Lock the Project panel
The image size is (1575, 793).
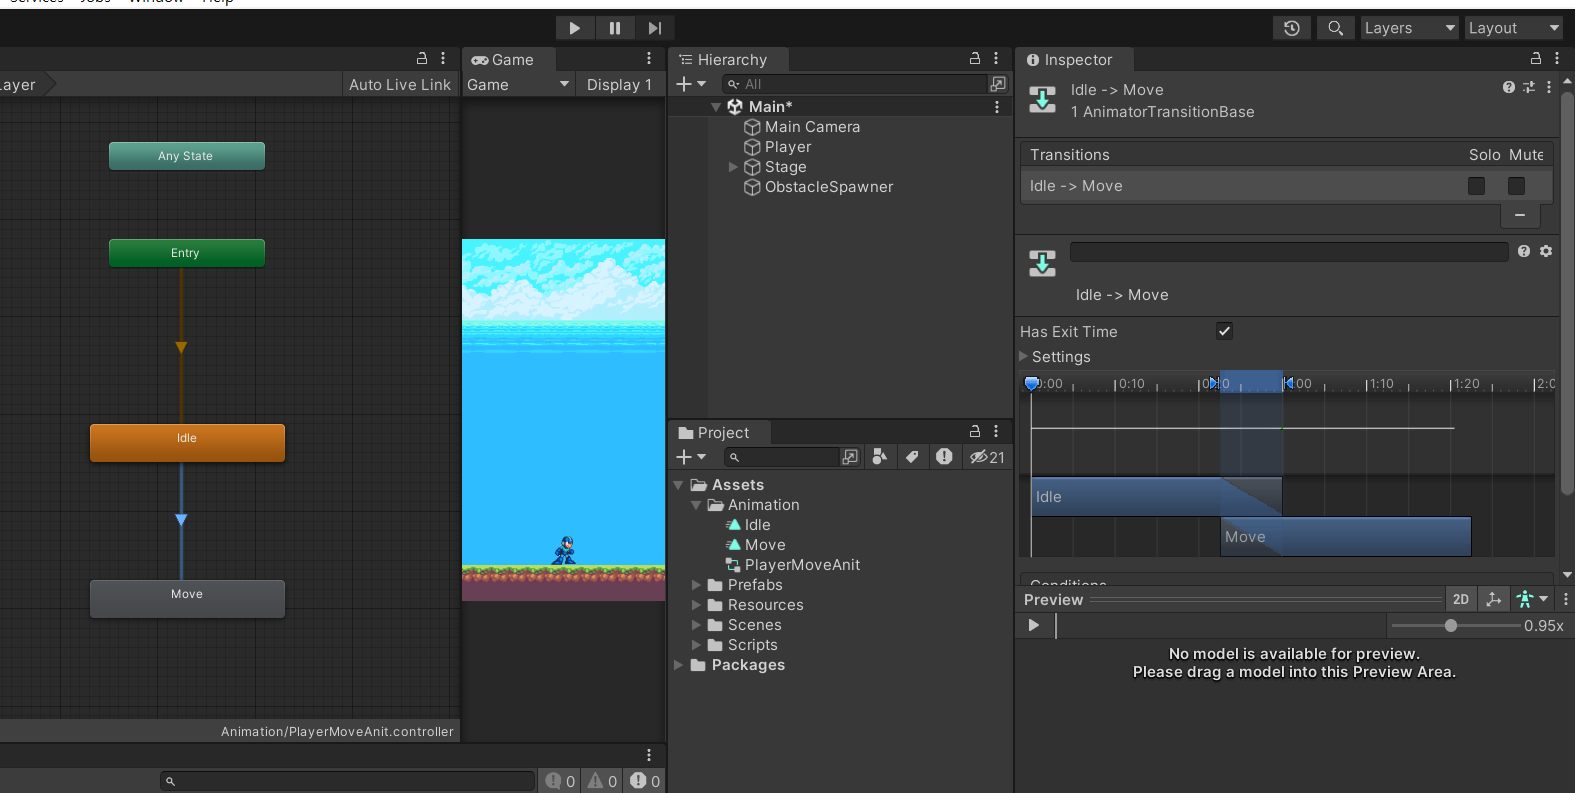(975, 431)
